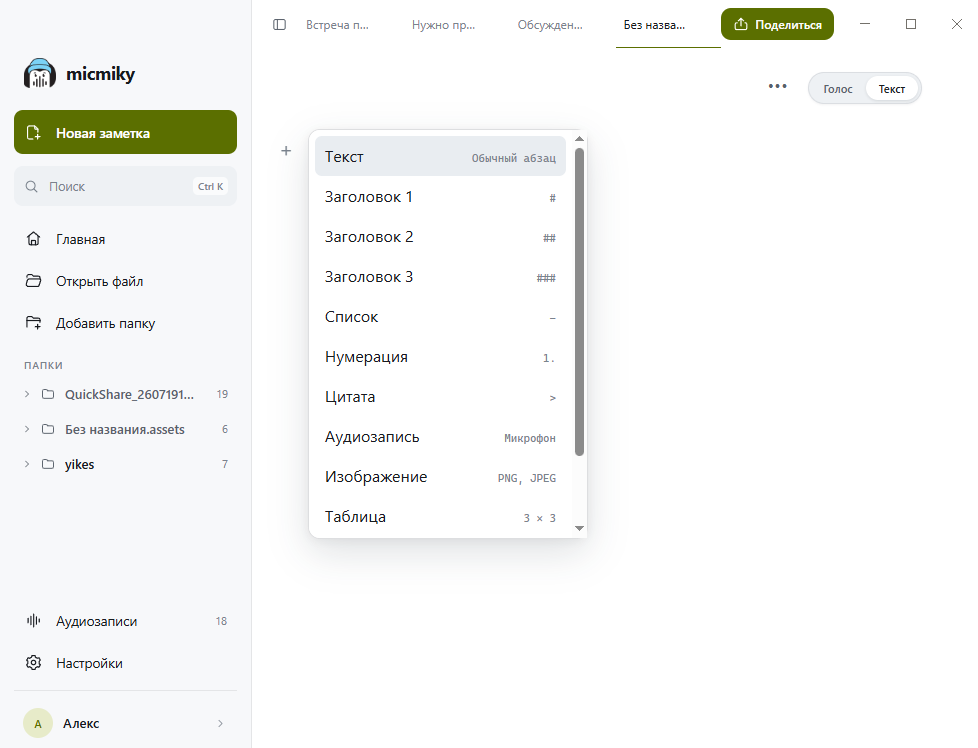Click the search magnifier icon

31,186
